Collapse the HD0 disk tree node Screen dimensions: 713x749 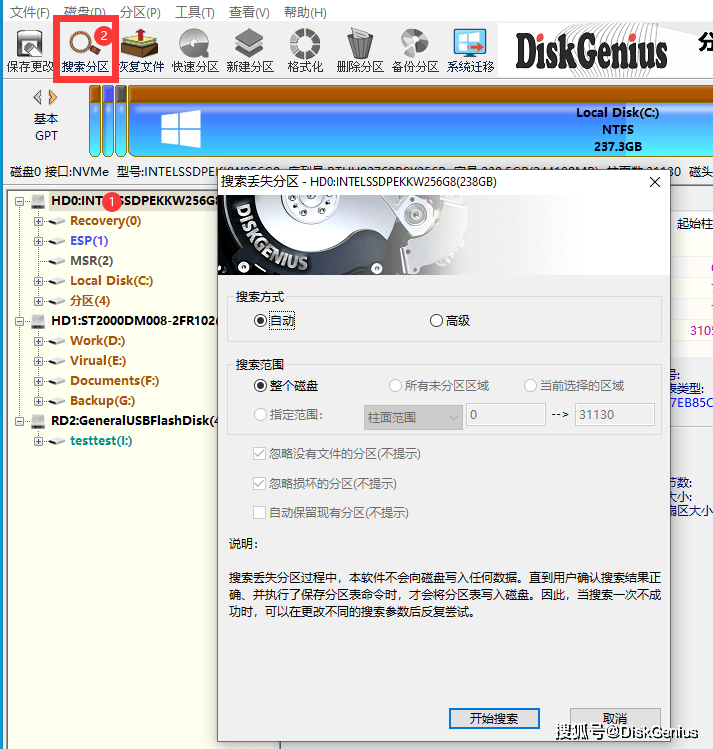19,201
